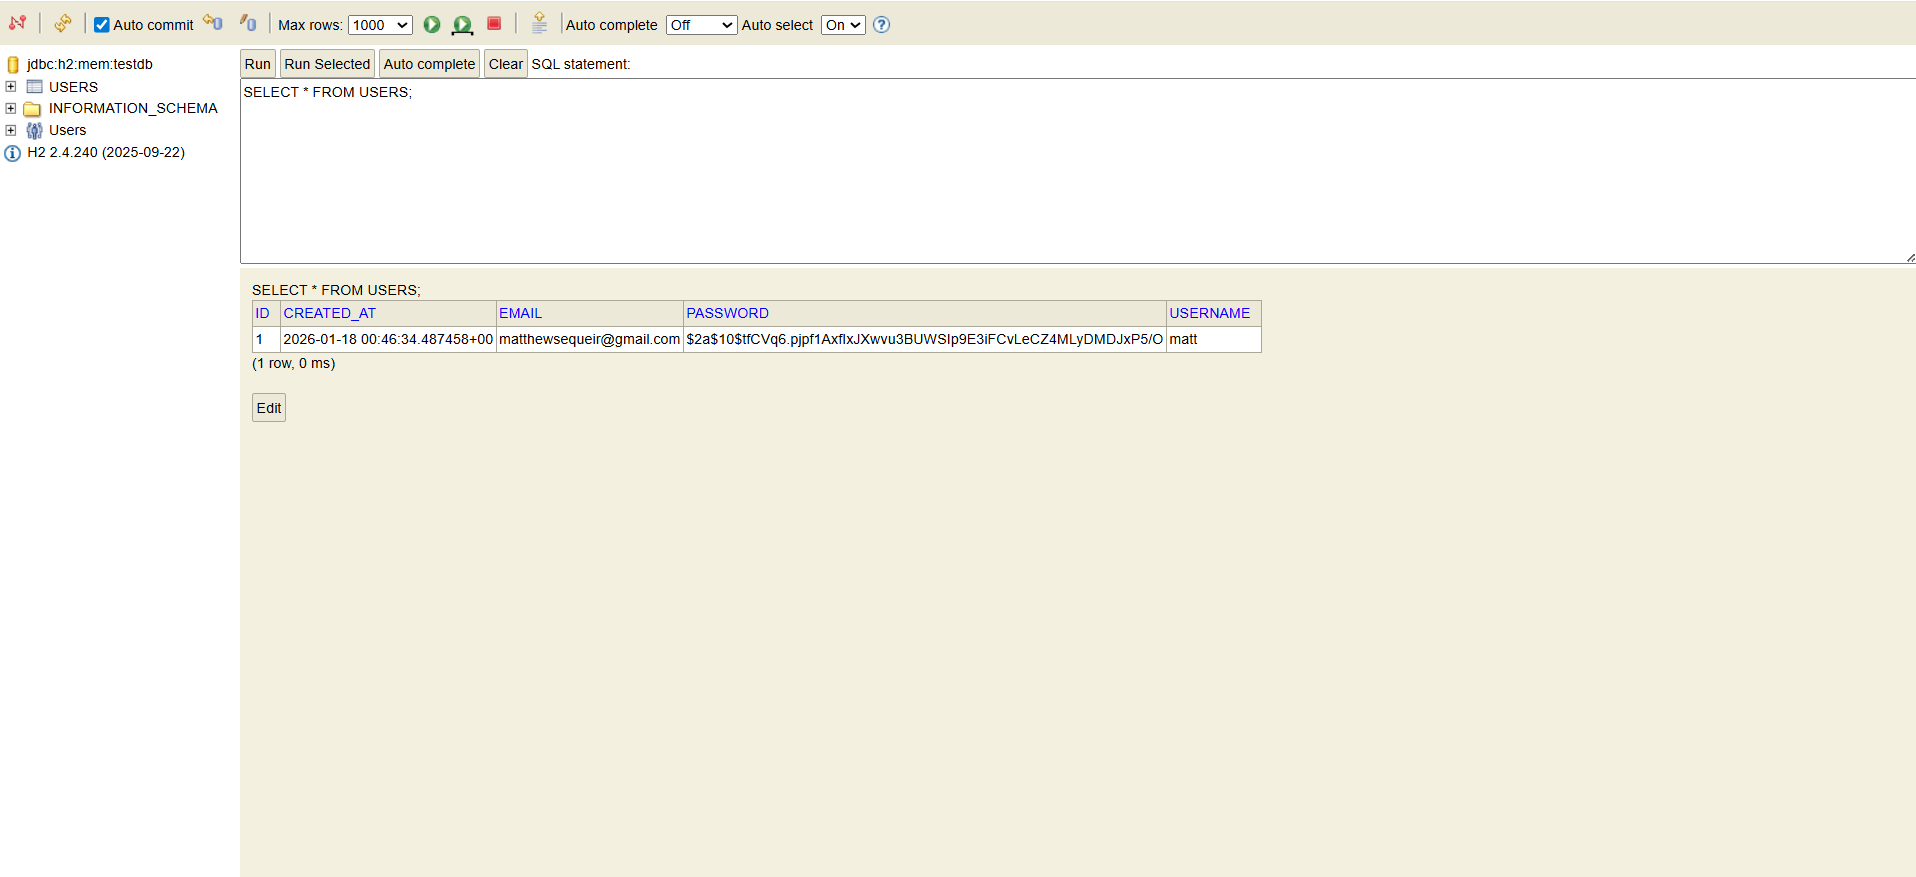Open the Auto select On dropdown
Image resolution: width=1916 pixels, height=877 pixels.
843,25
